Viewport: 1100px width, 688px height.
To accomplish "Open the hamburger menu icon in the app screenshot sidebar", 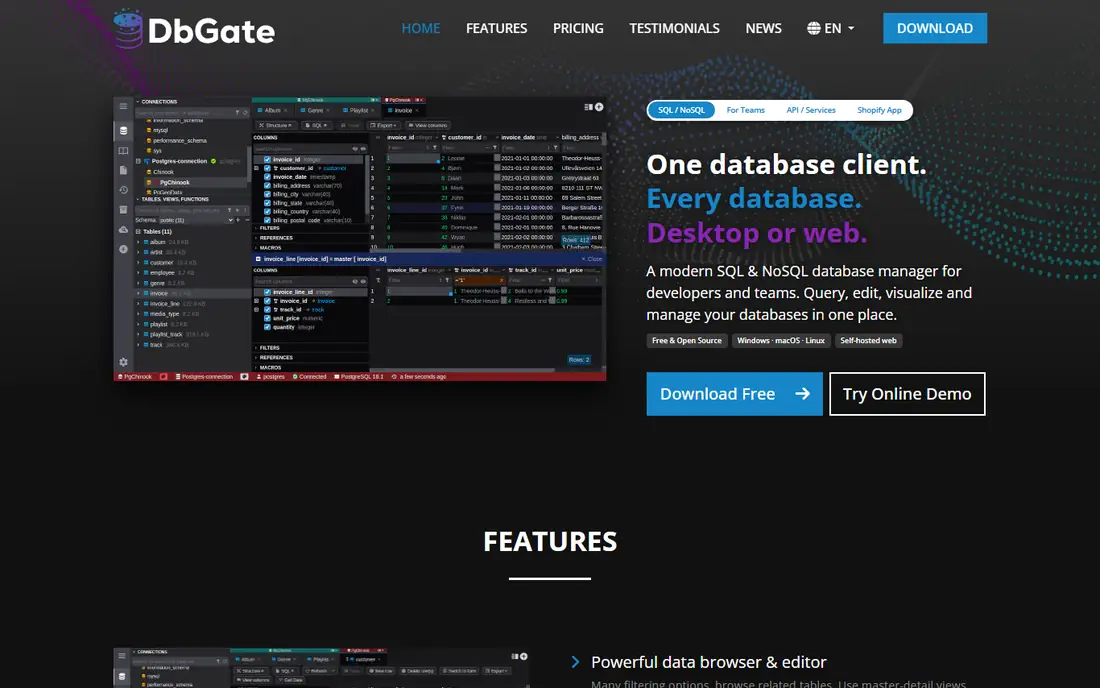I will click(x=123, y=106).
